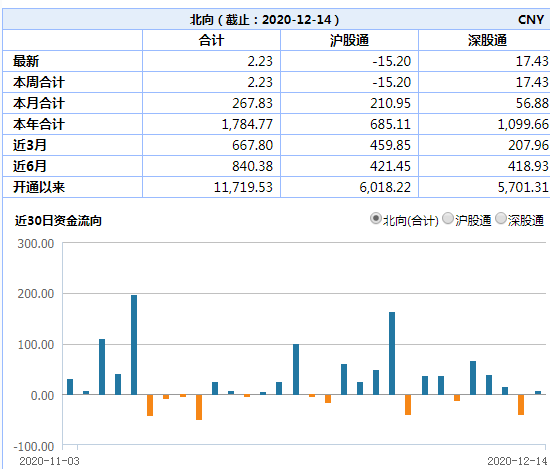550x469 pixels.
Task: Click the 本月合计 row label
Action: pos(39,103)
